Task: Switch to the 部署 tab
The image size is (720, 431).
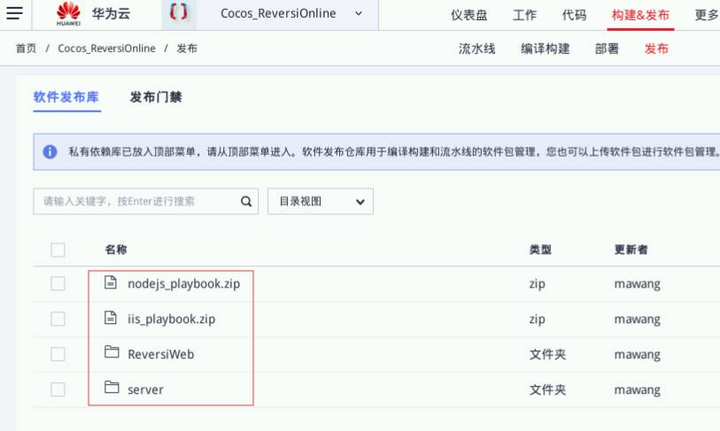Action: (607, 49)
